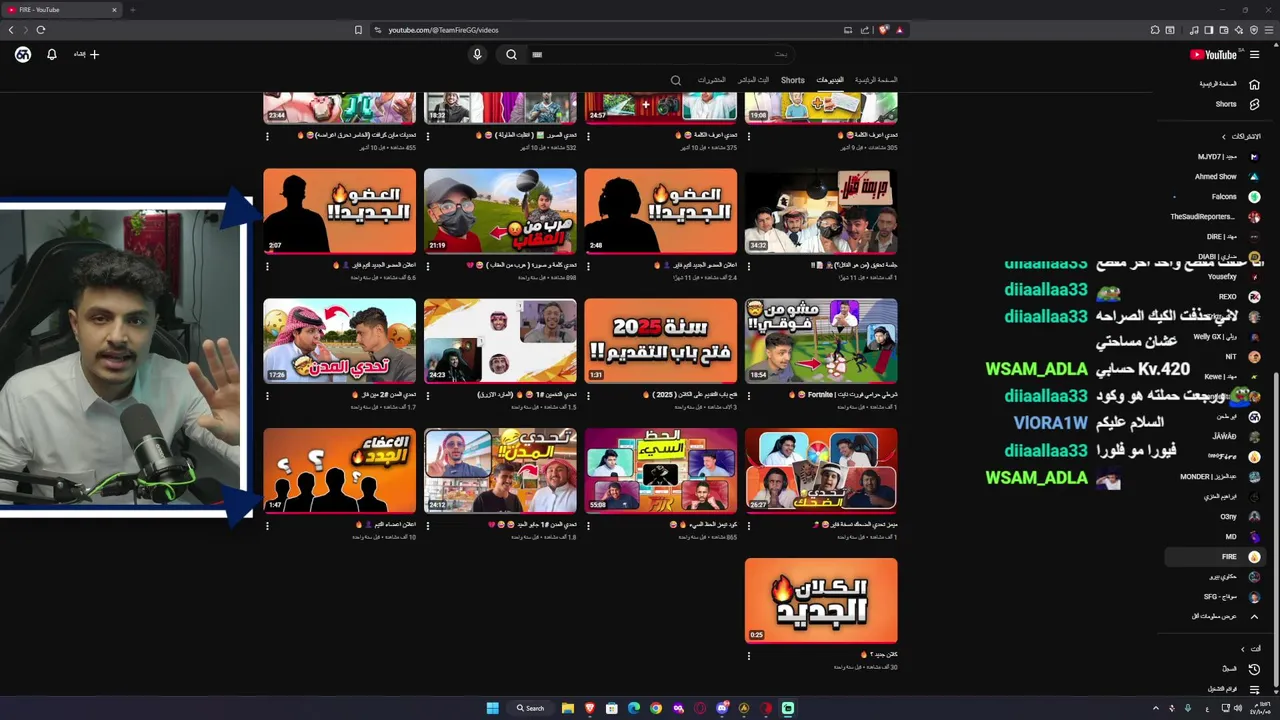
Task: Play the 0:25 الكلان الجديد video
Action: coord(821,601)
